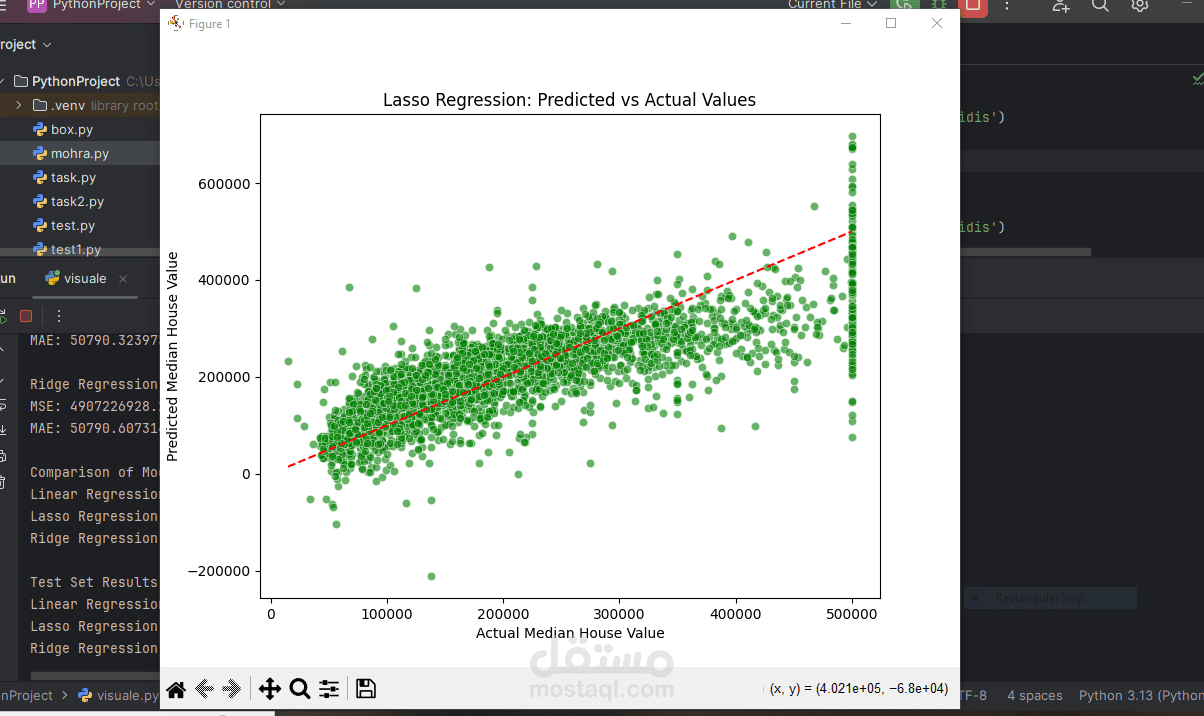Click the 300000 x-axis tick label
Screen dimensions: 1204x716
619,613
